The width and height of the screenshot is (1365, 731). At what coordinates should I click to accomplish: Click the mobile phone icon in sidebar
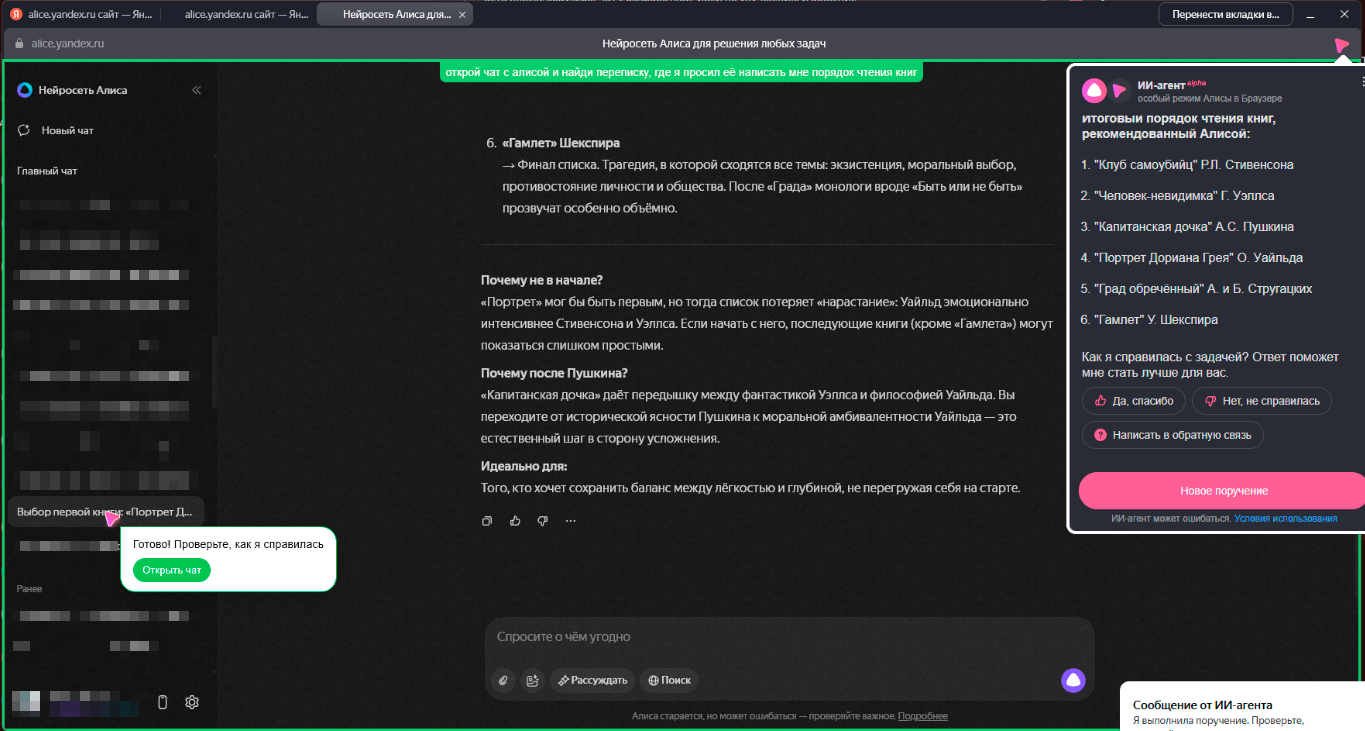point(163,702)
